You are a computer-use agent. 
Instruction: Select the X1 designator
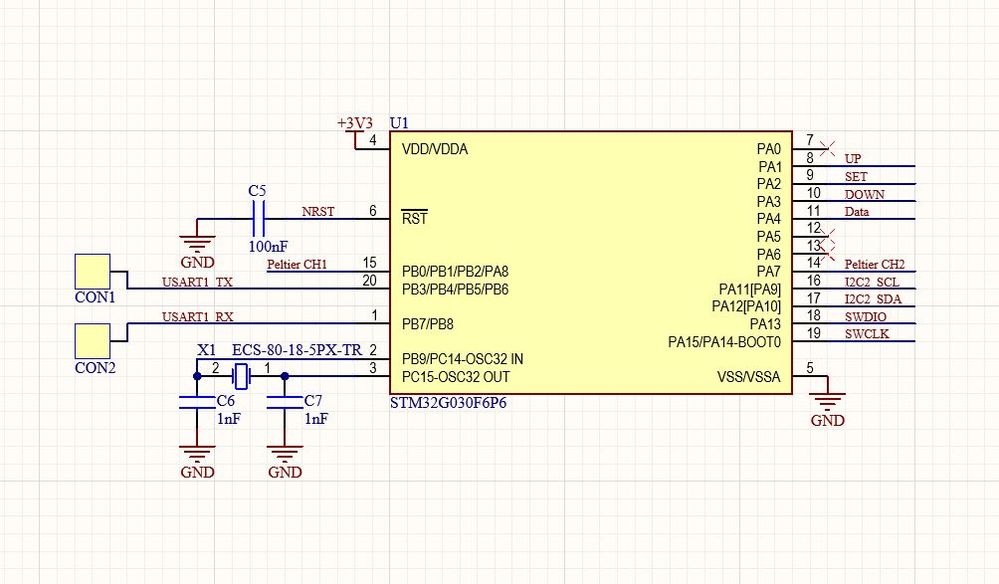click(206, 350)
